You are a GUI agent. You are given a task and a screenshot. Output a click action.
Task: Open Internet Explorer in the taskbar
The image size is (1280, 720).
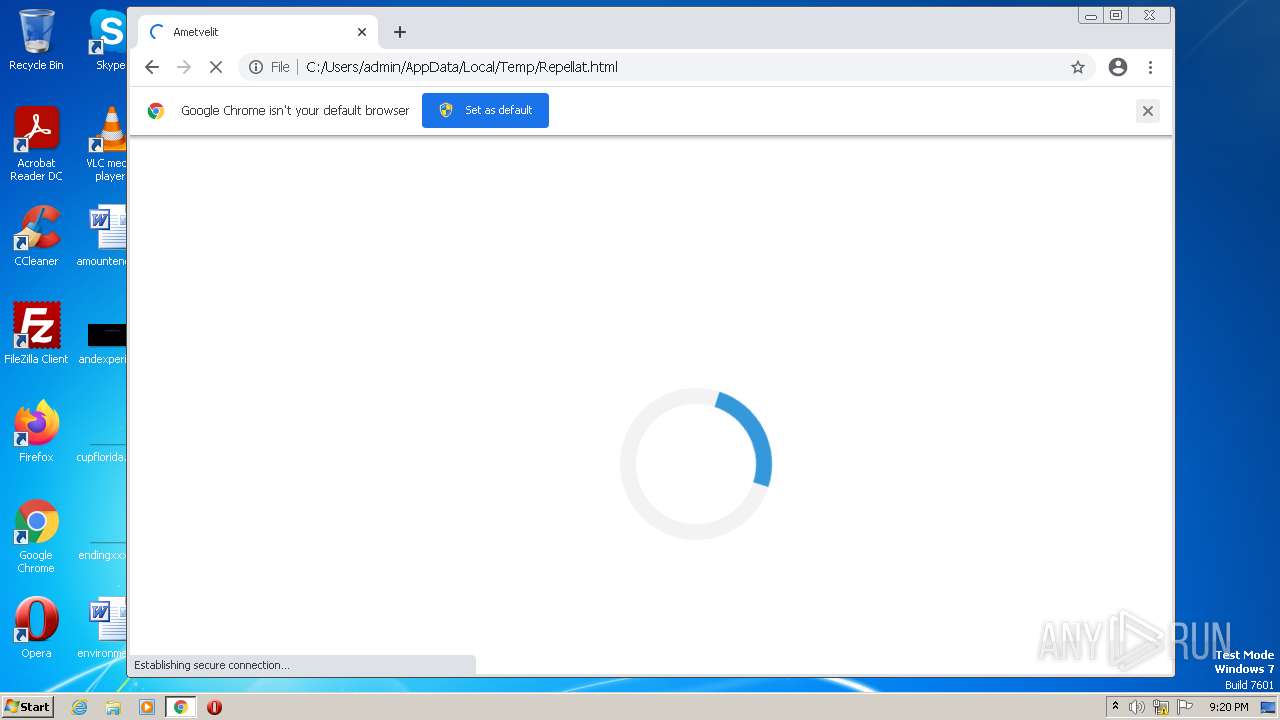coord(80,707)
